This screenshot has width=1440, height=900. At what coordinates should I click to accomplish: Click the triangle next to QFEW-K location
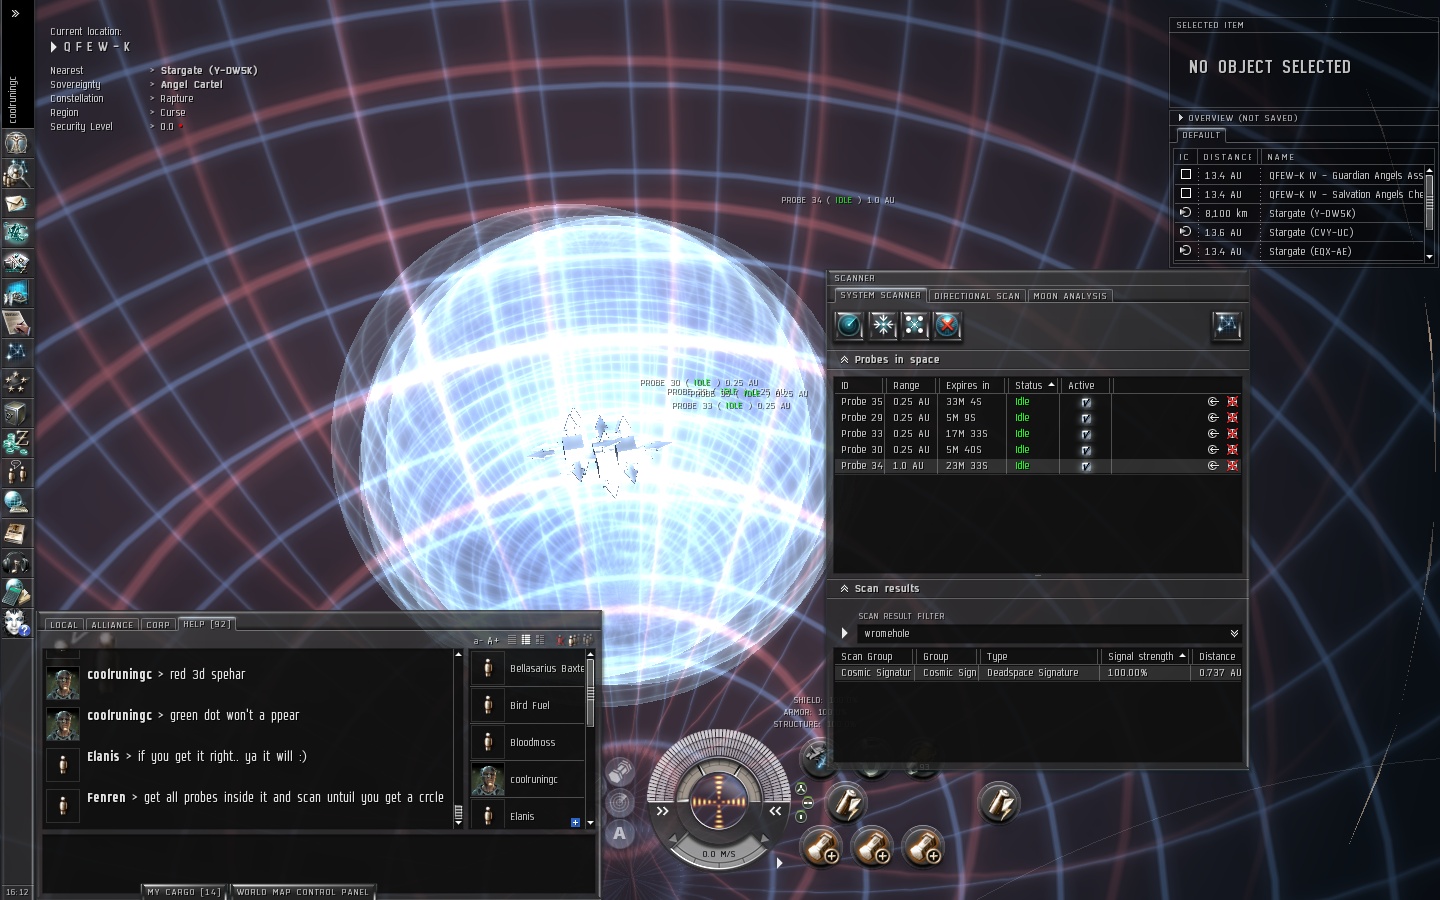click(x=54, y=47)
